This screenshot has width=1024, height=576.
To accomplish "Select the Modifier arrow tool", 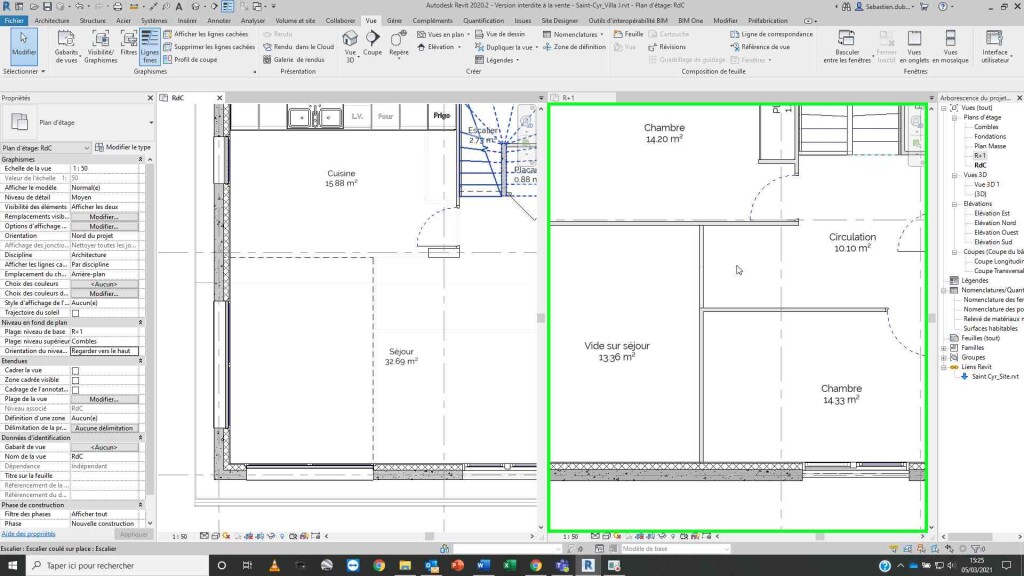I will [24, 45].
